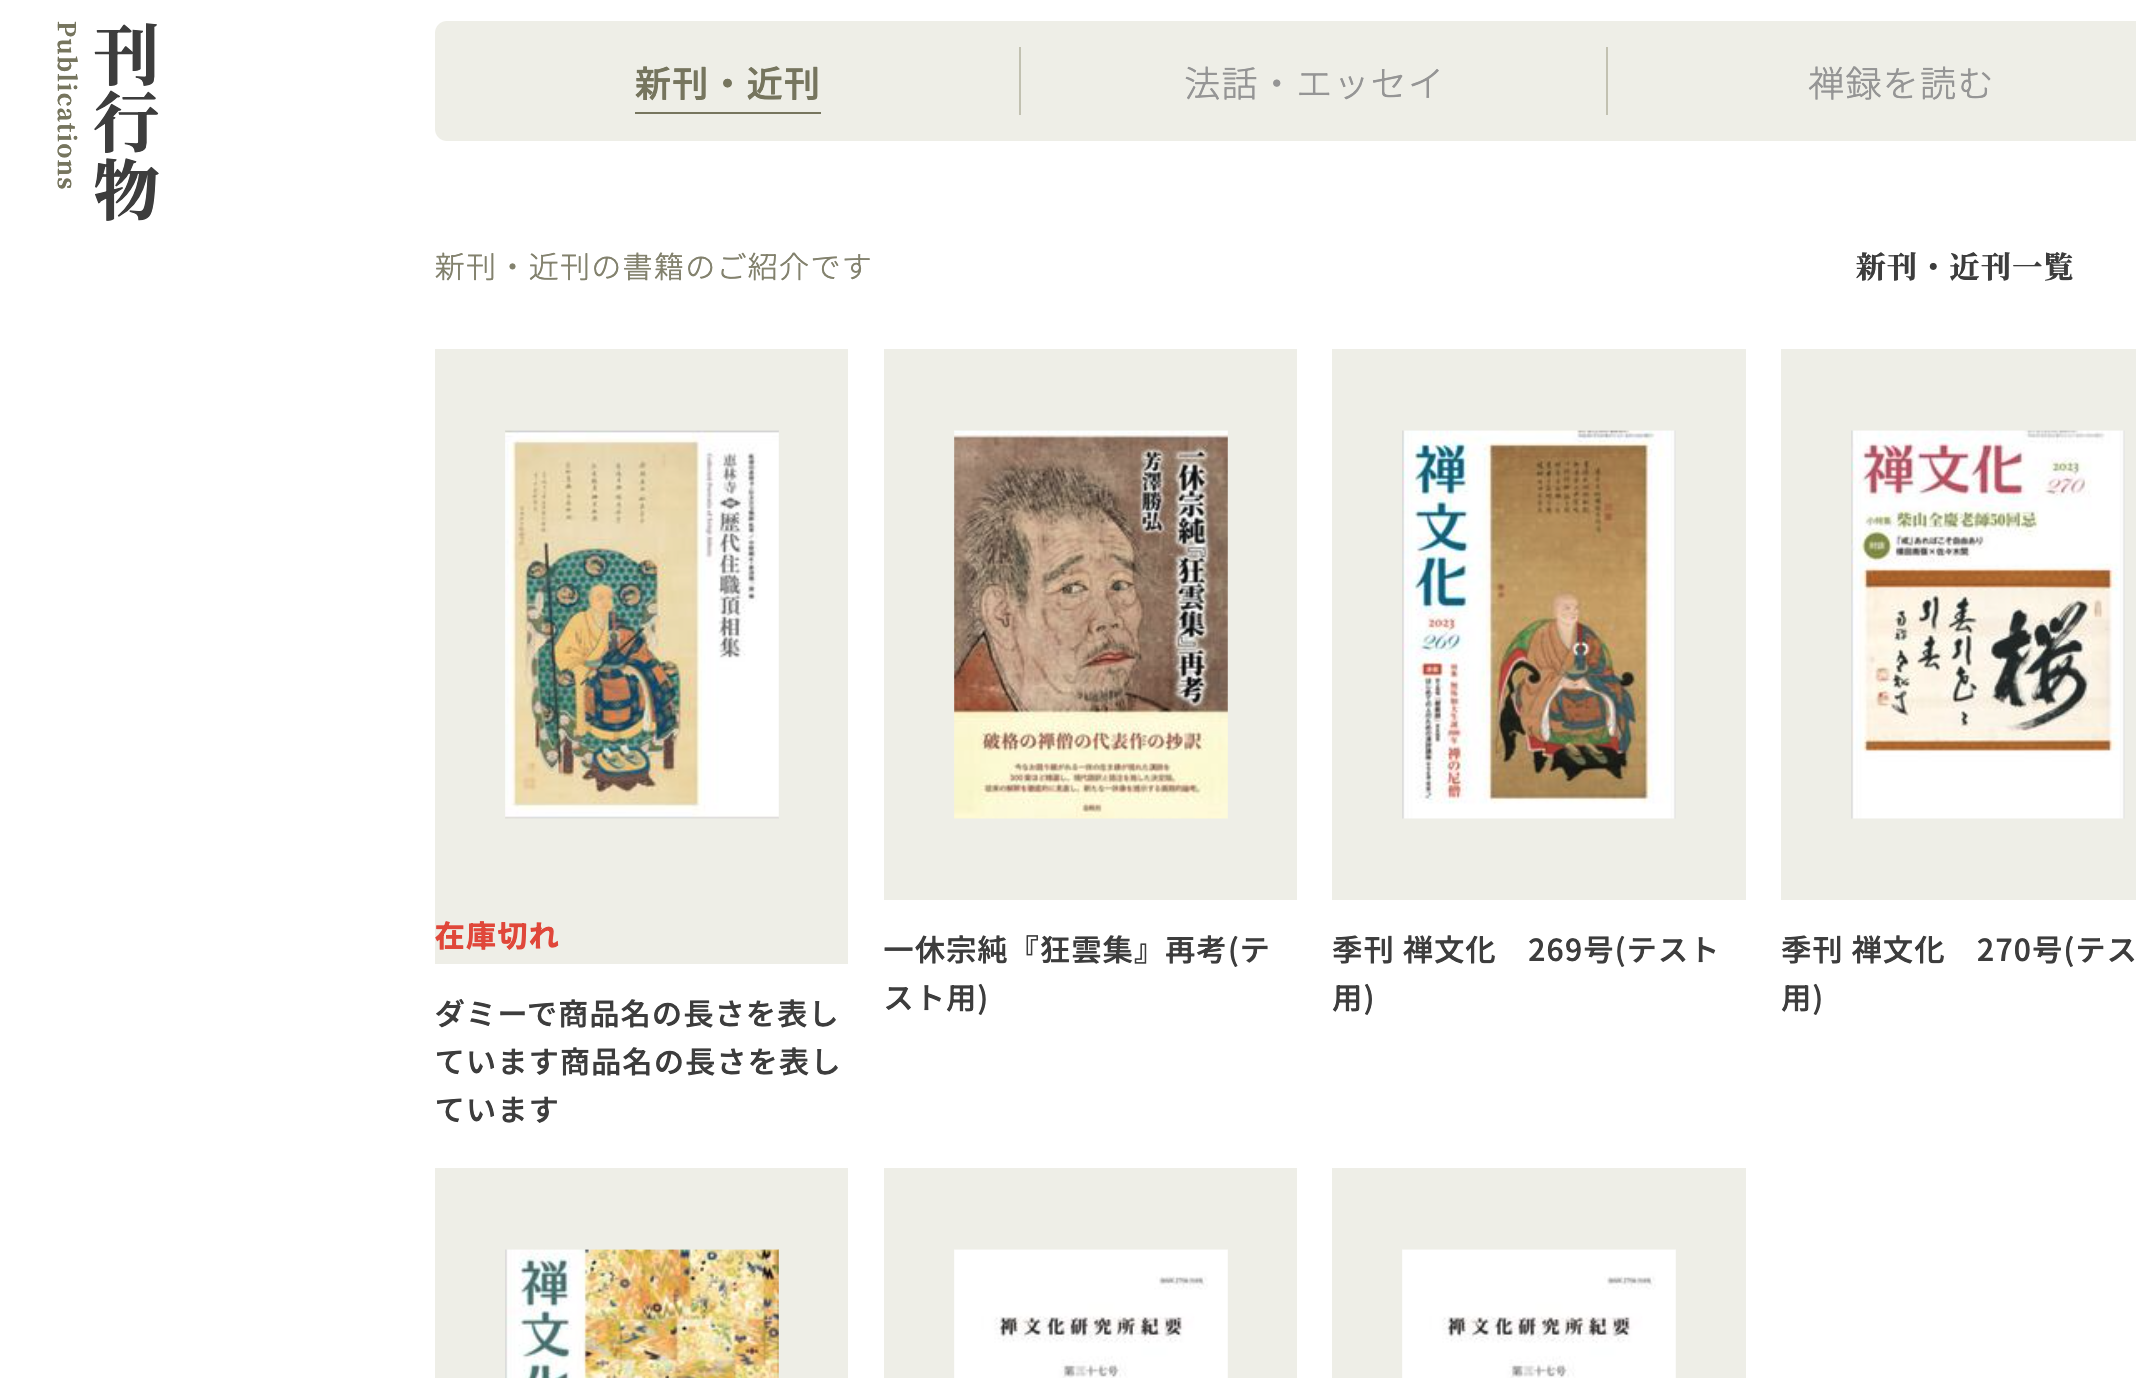This screenshot has height=1378, width=2136.
Task: Click the 歴代住職頂相集 book cover
Action: tap(641, 624)
